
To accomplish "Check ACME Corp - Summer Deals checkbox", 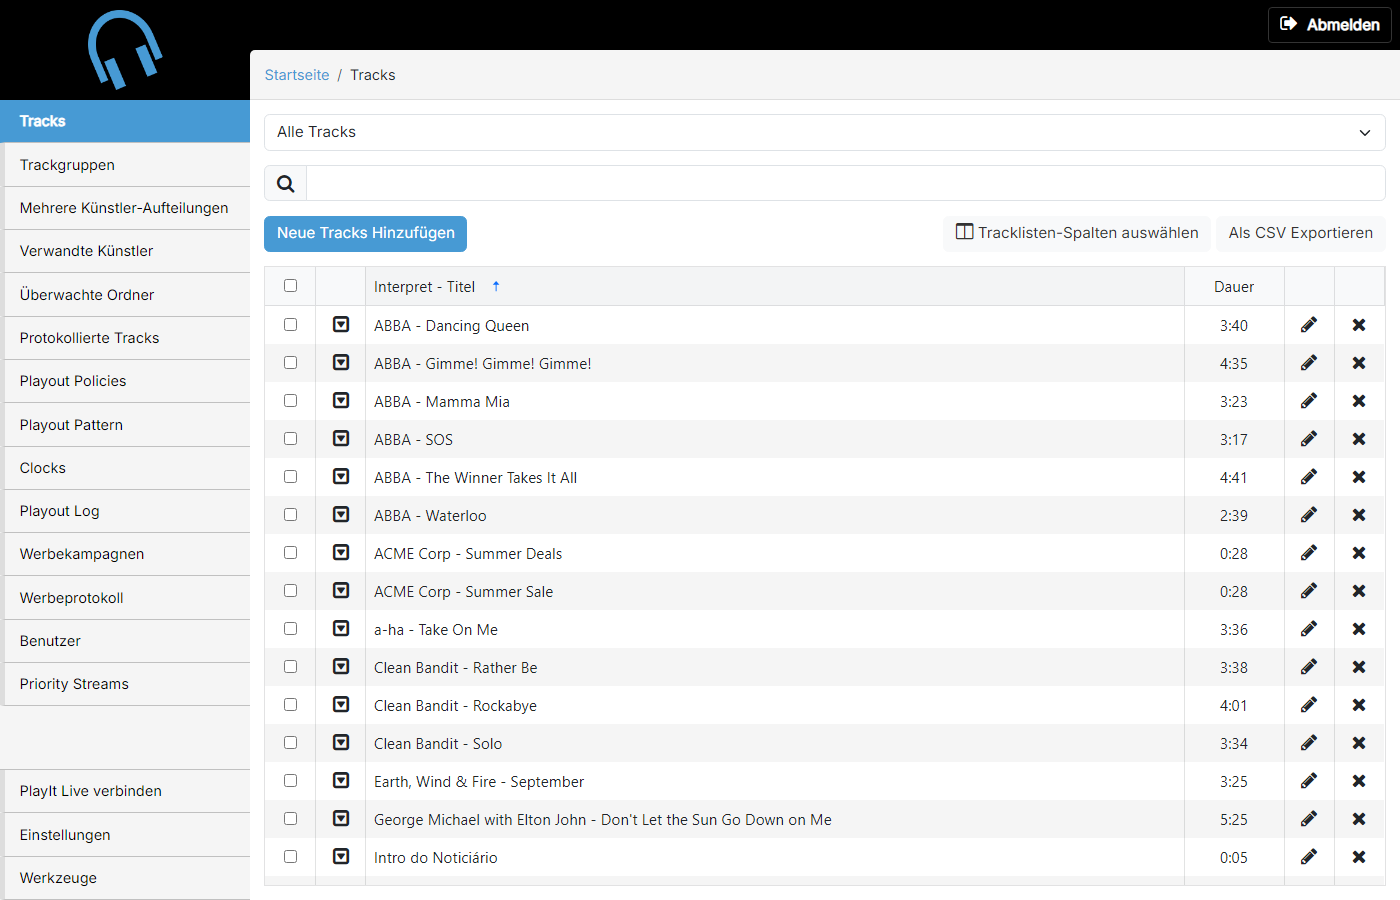I will pyautogui.click(x=290, y=552).
